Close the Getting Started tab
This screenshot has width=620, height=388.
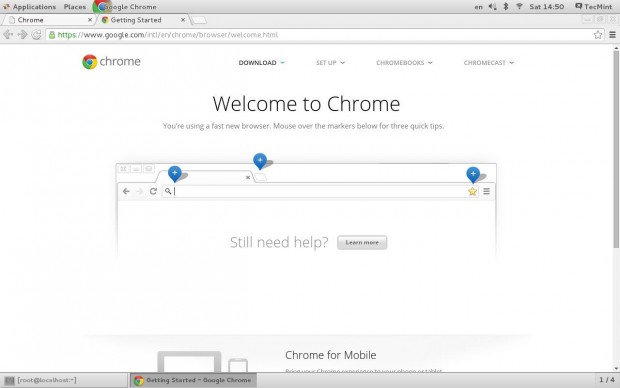tap(183, 20)
